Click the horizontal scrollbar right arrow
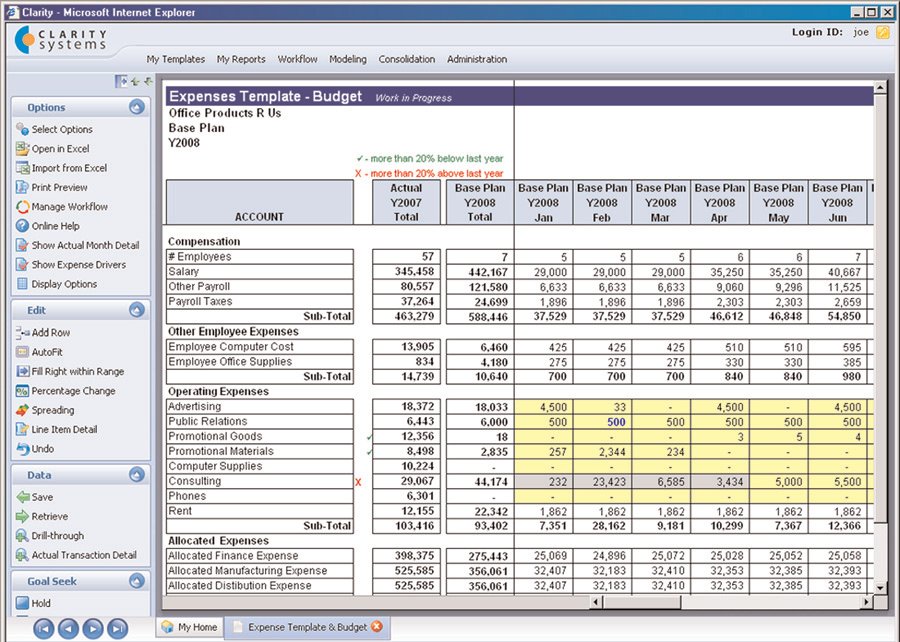Viewport: 900px width, 642px height. (866, 602)
